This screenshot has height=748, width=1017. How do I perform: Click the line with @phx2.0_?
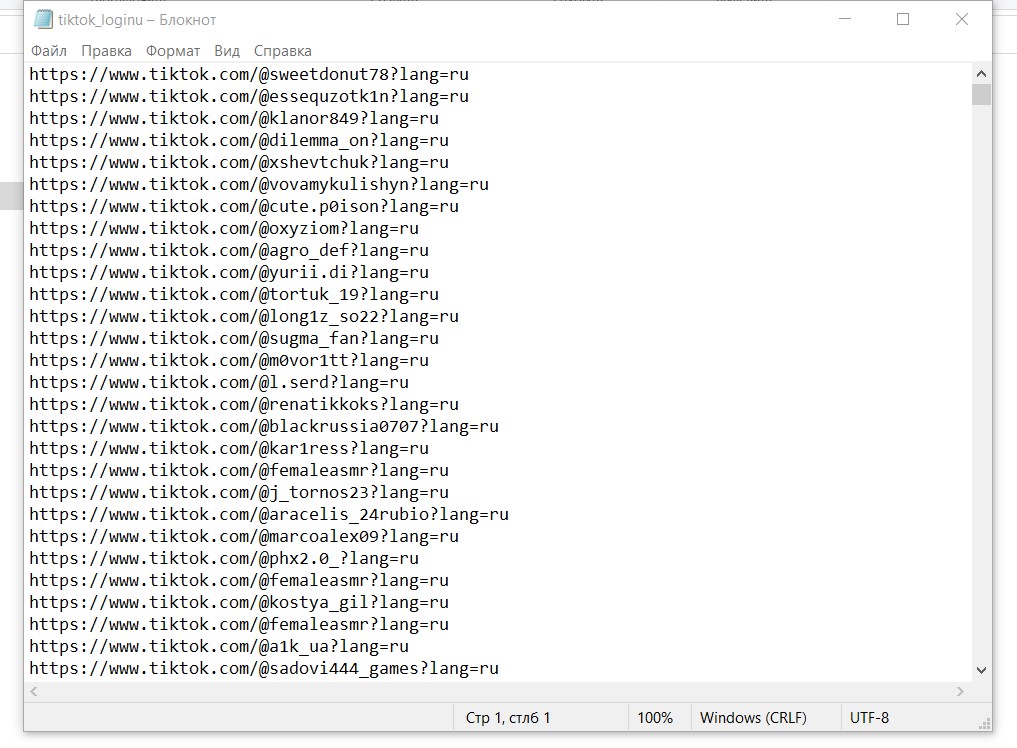224,559
